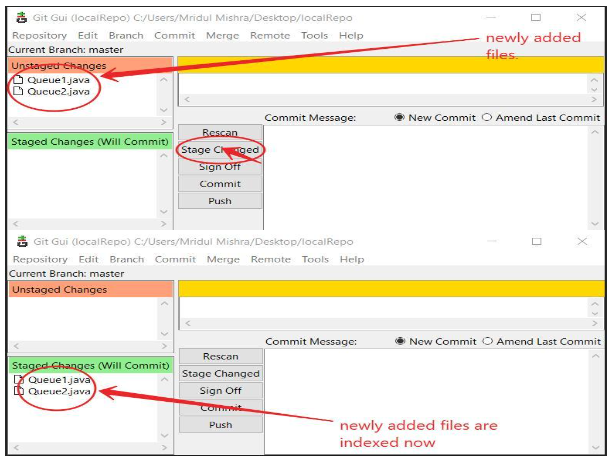Open Merge menu in upper window

point(222,36)
